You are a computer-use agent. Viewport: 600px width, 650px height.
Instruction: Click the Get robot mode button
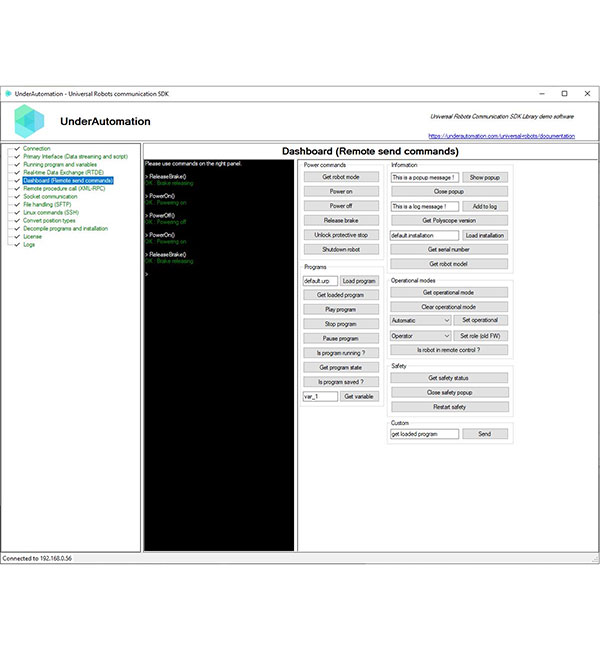coord(341,177)
